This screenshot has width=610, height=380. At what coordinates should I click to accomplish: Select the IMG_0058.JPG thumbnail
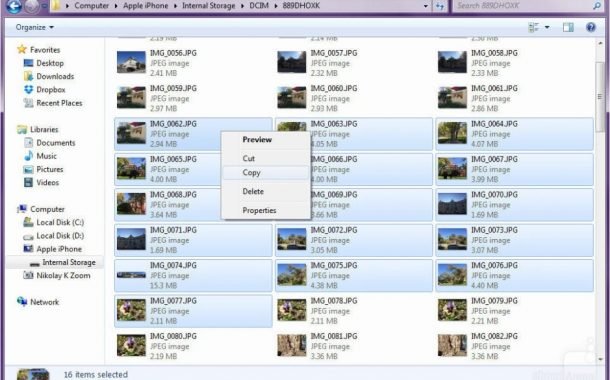452,62
